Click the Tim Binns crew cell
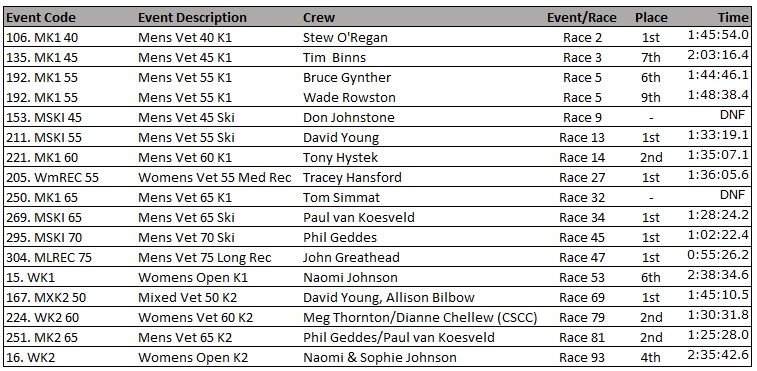Screen dimensions: 757x371 coord(334,57)
